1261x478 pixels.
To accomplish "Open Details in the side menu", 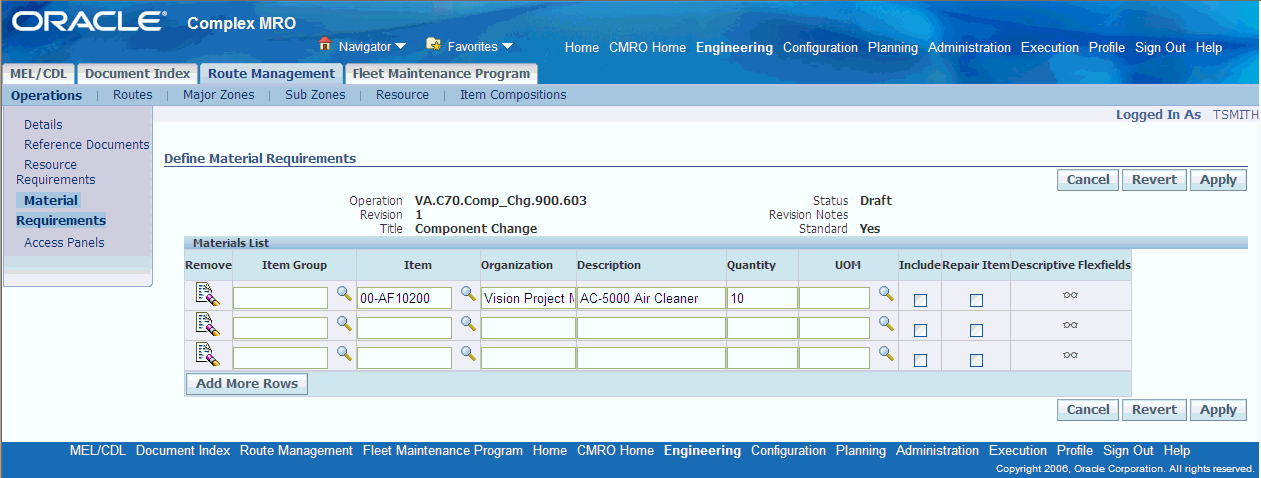I will pos(43,125).
